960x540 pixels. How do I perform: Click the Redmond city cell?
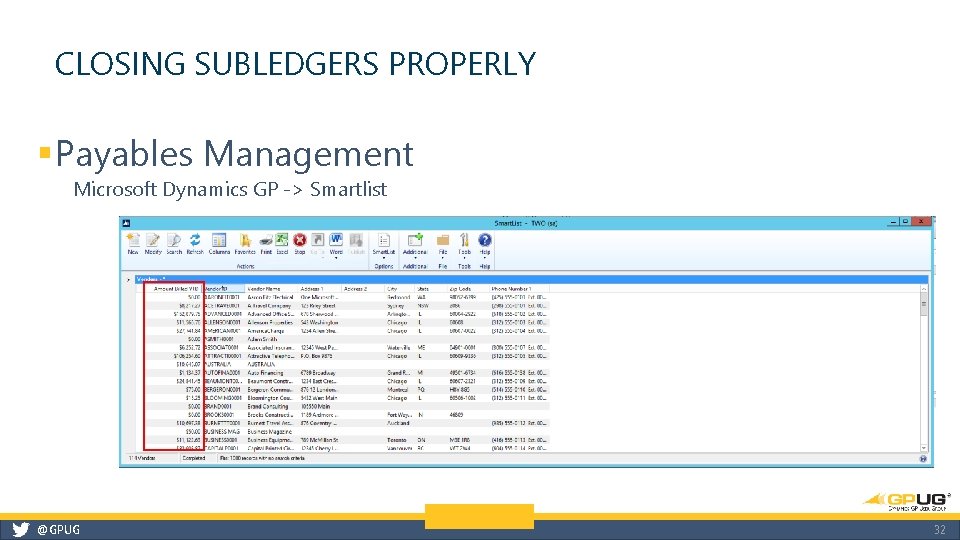tap(399, 297)
